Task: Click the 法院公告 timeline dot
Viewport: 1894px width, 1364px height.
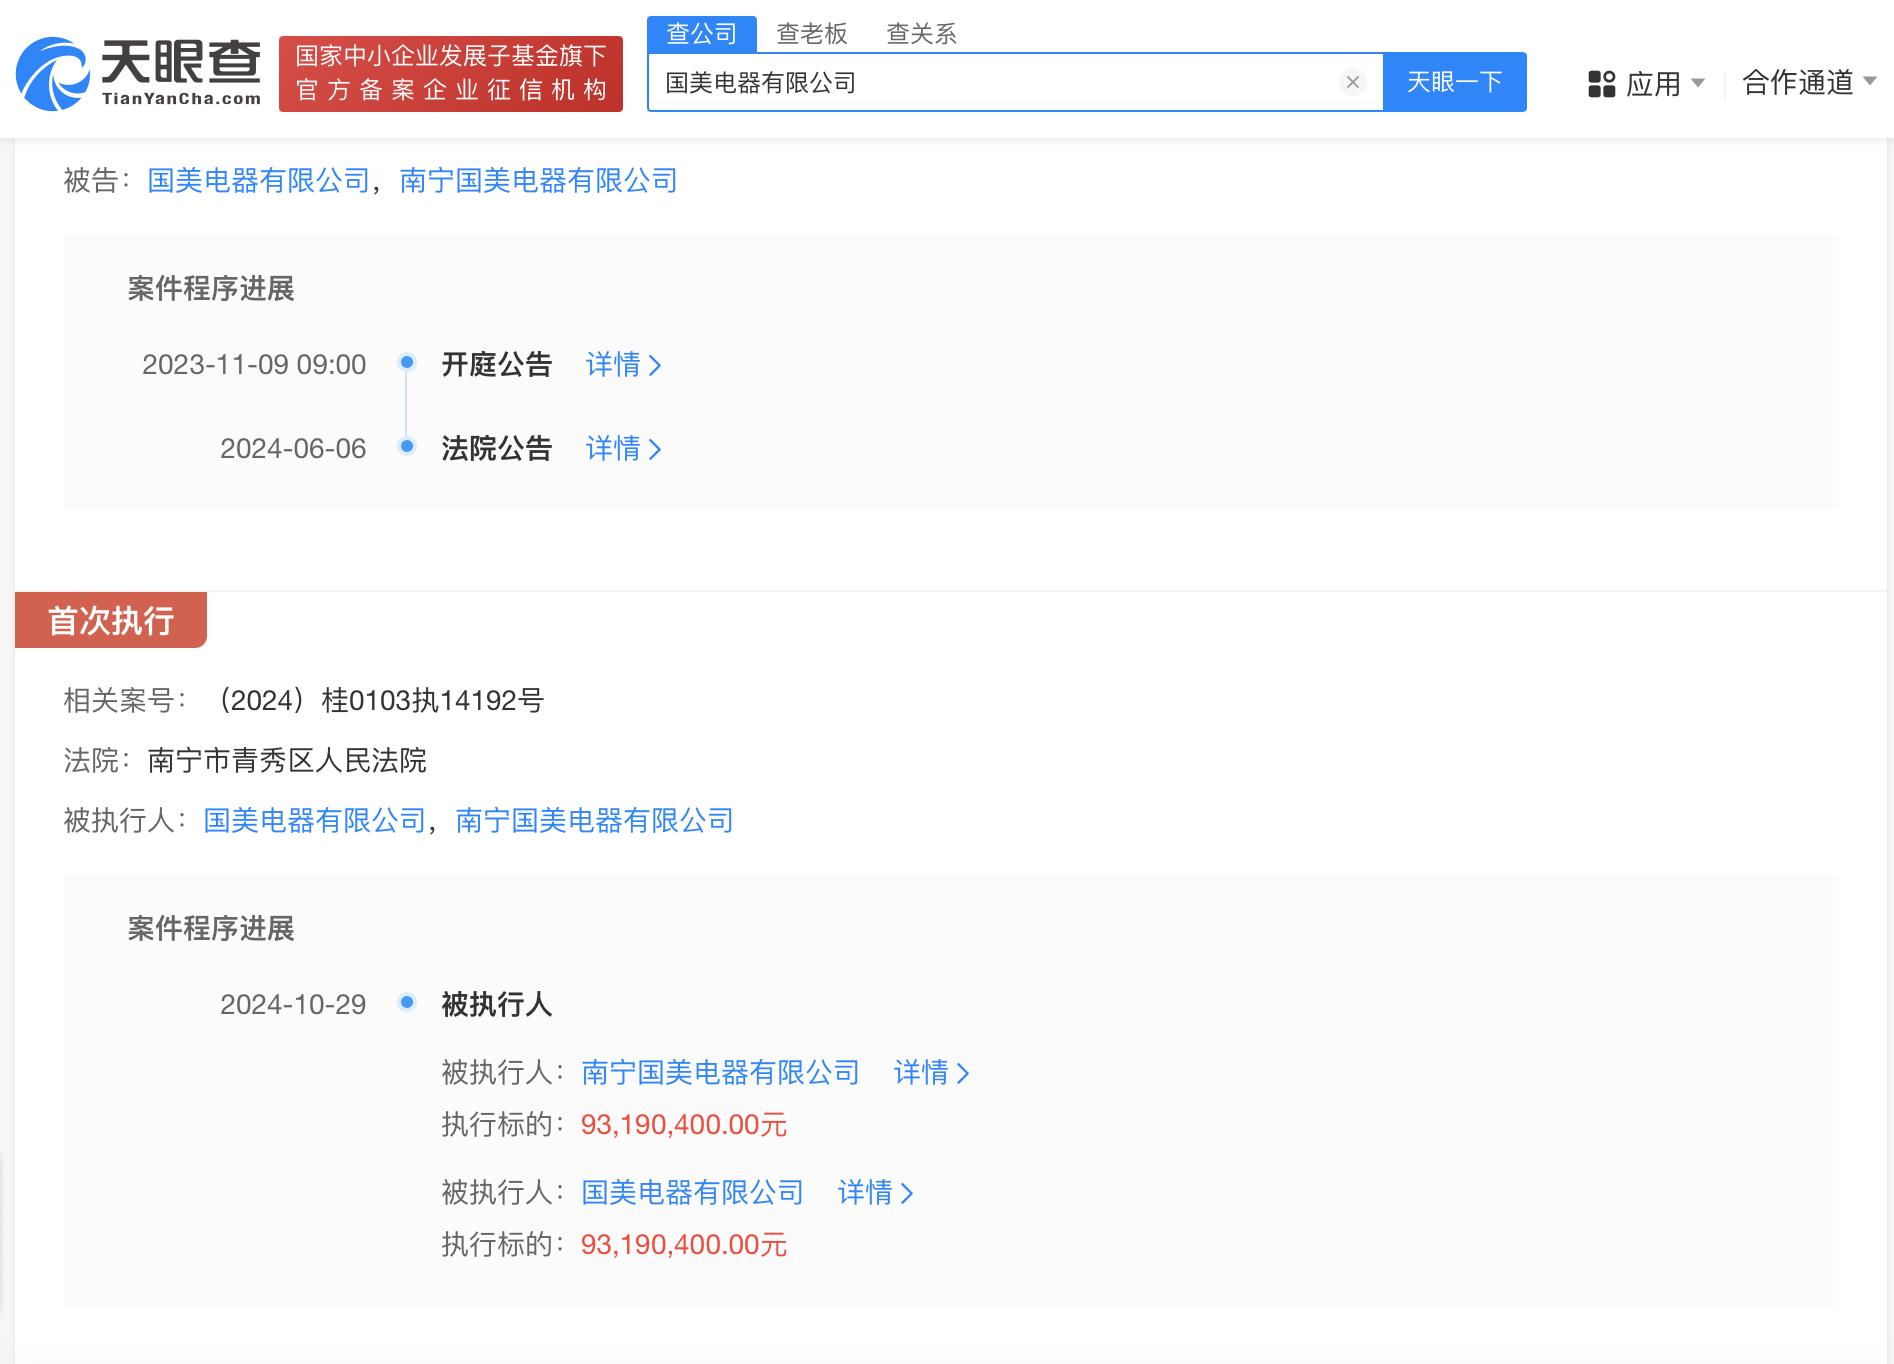Action: (407, 446)
